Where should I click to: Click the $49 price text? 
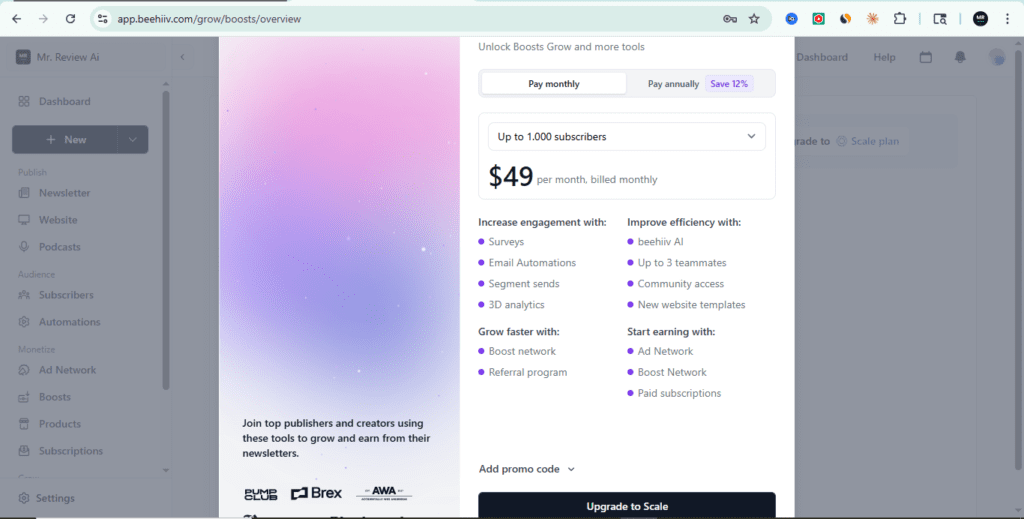[x=511, y=176]
